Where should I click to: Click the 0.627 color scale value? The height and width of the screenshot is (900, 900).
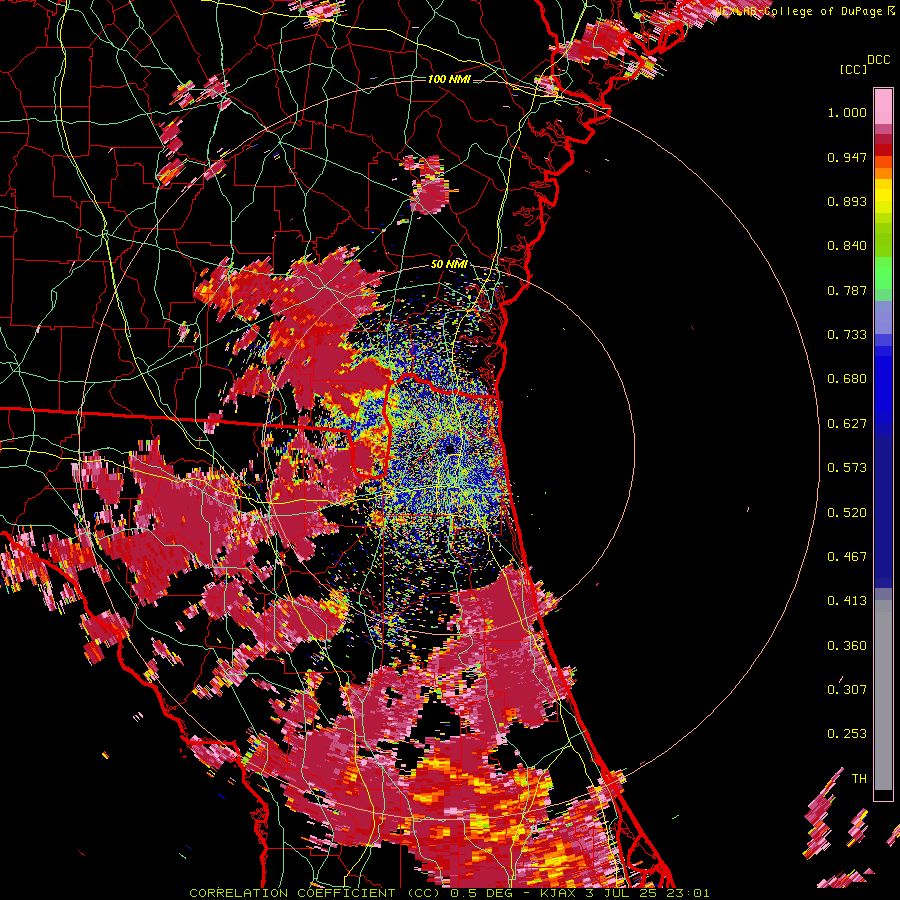click(x=847, y=424)
